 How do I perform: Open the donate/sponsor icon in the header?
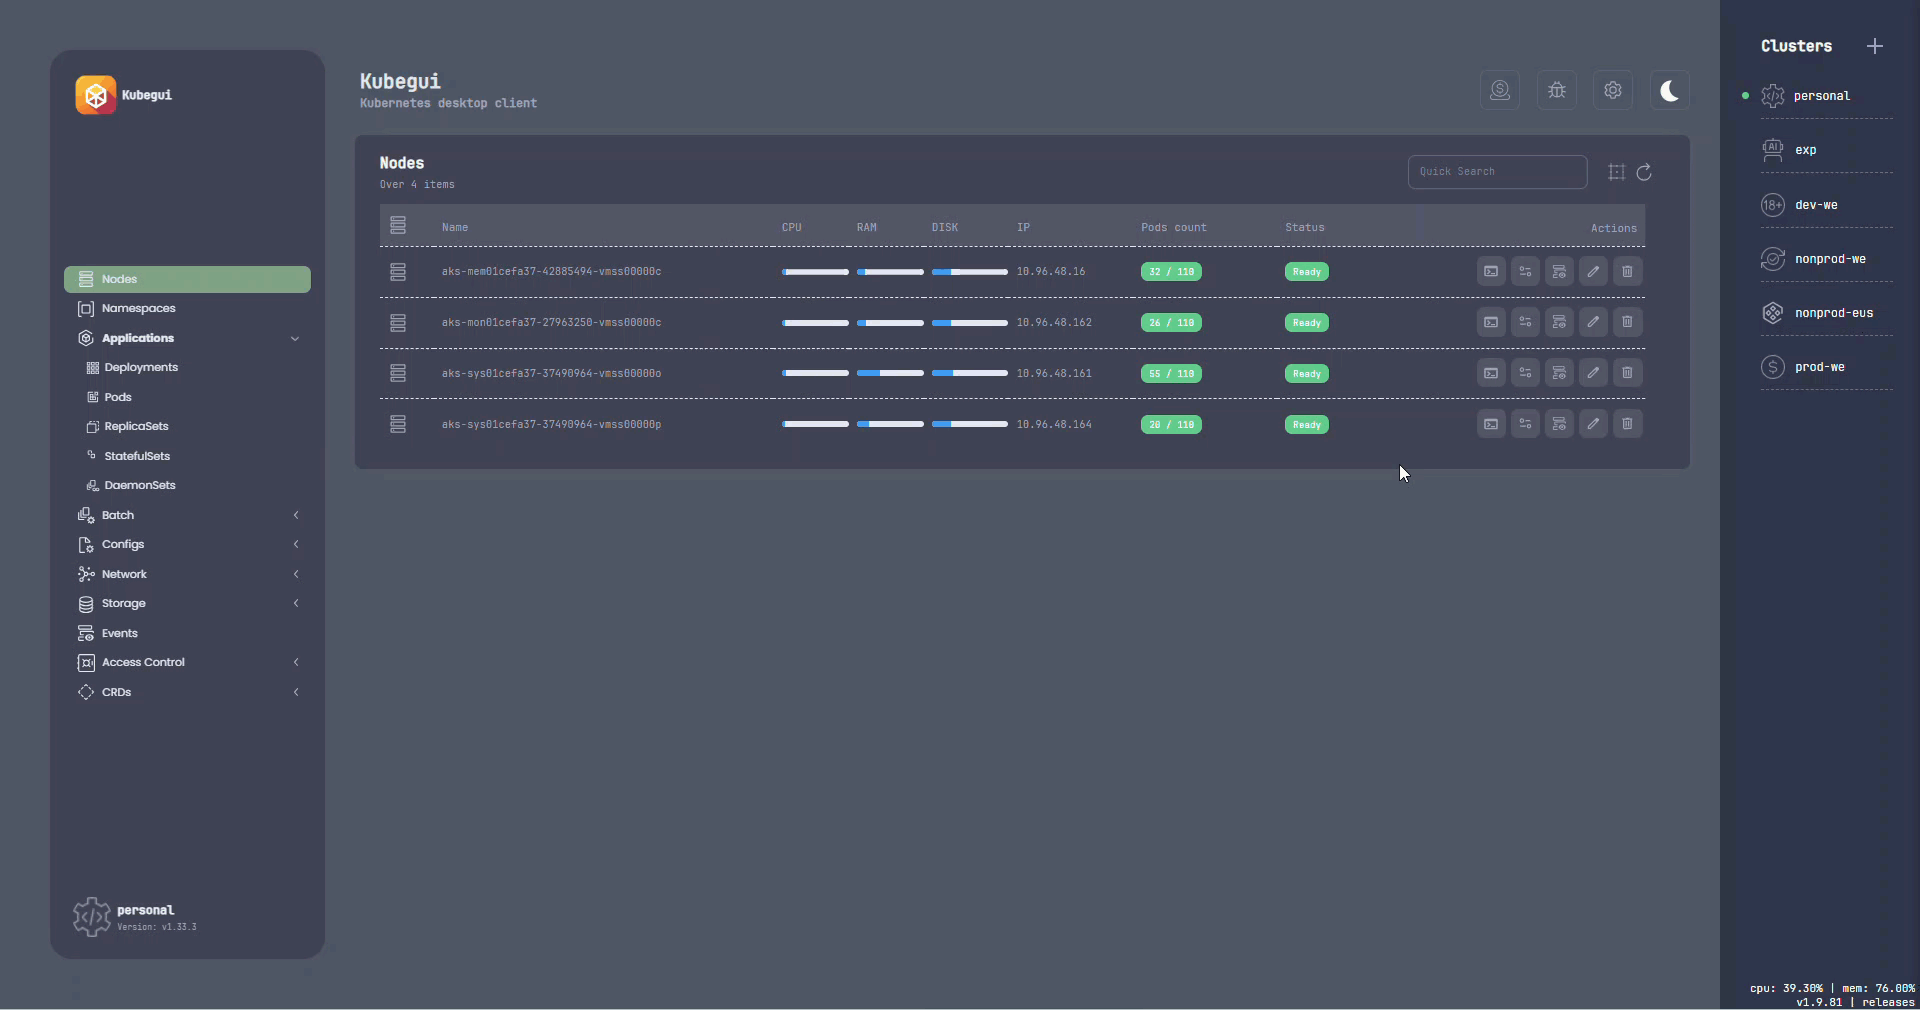coord(1500,90)
